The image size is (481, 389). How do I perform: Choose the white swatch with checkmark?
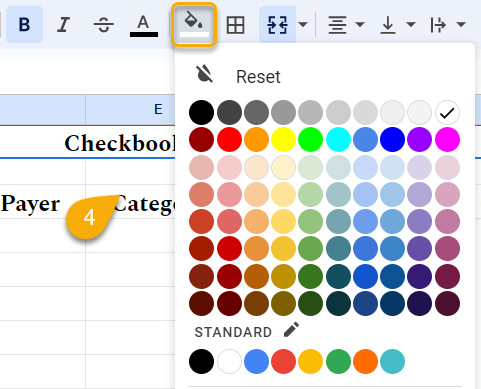point(447,113)
